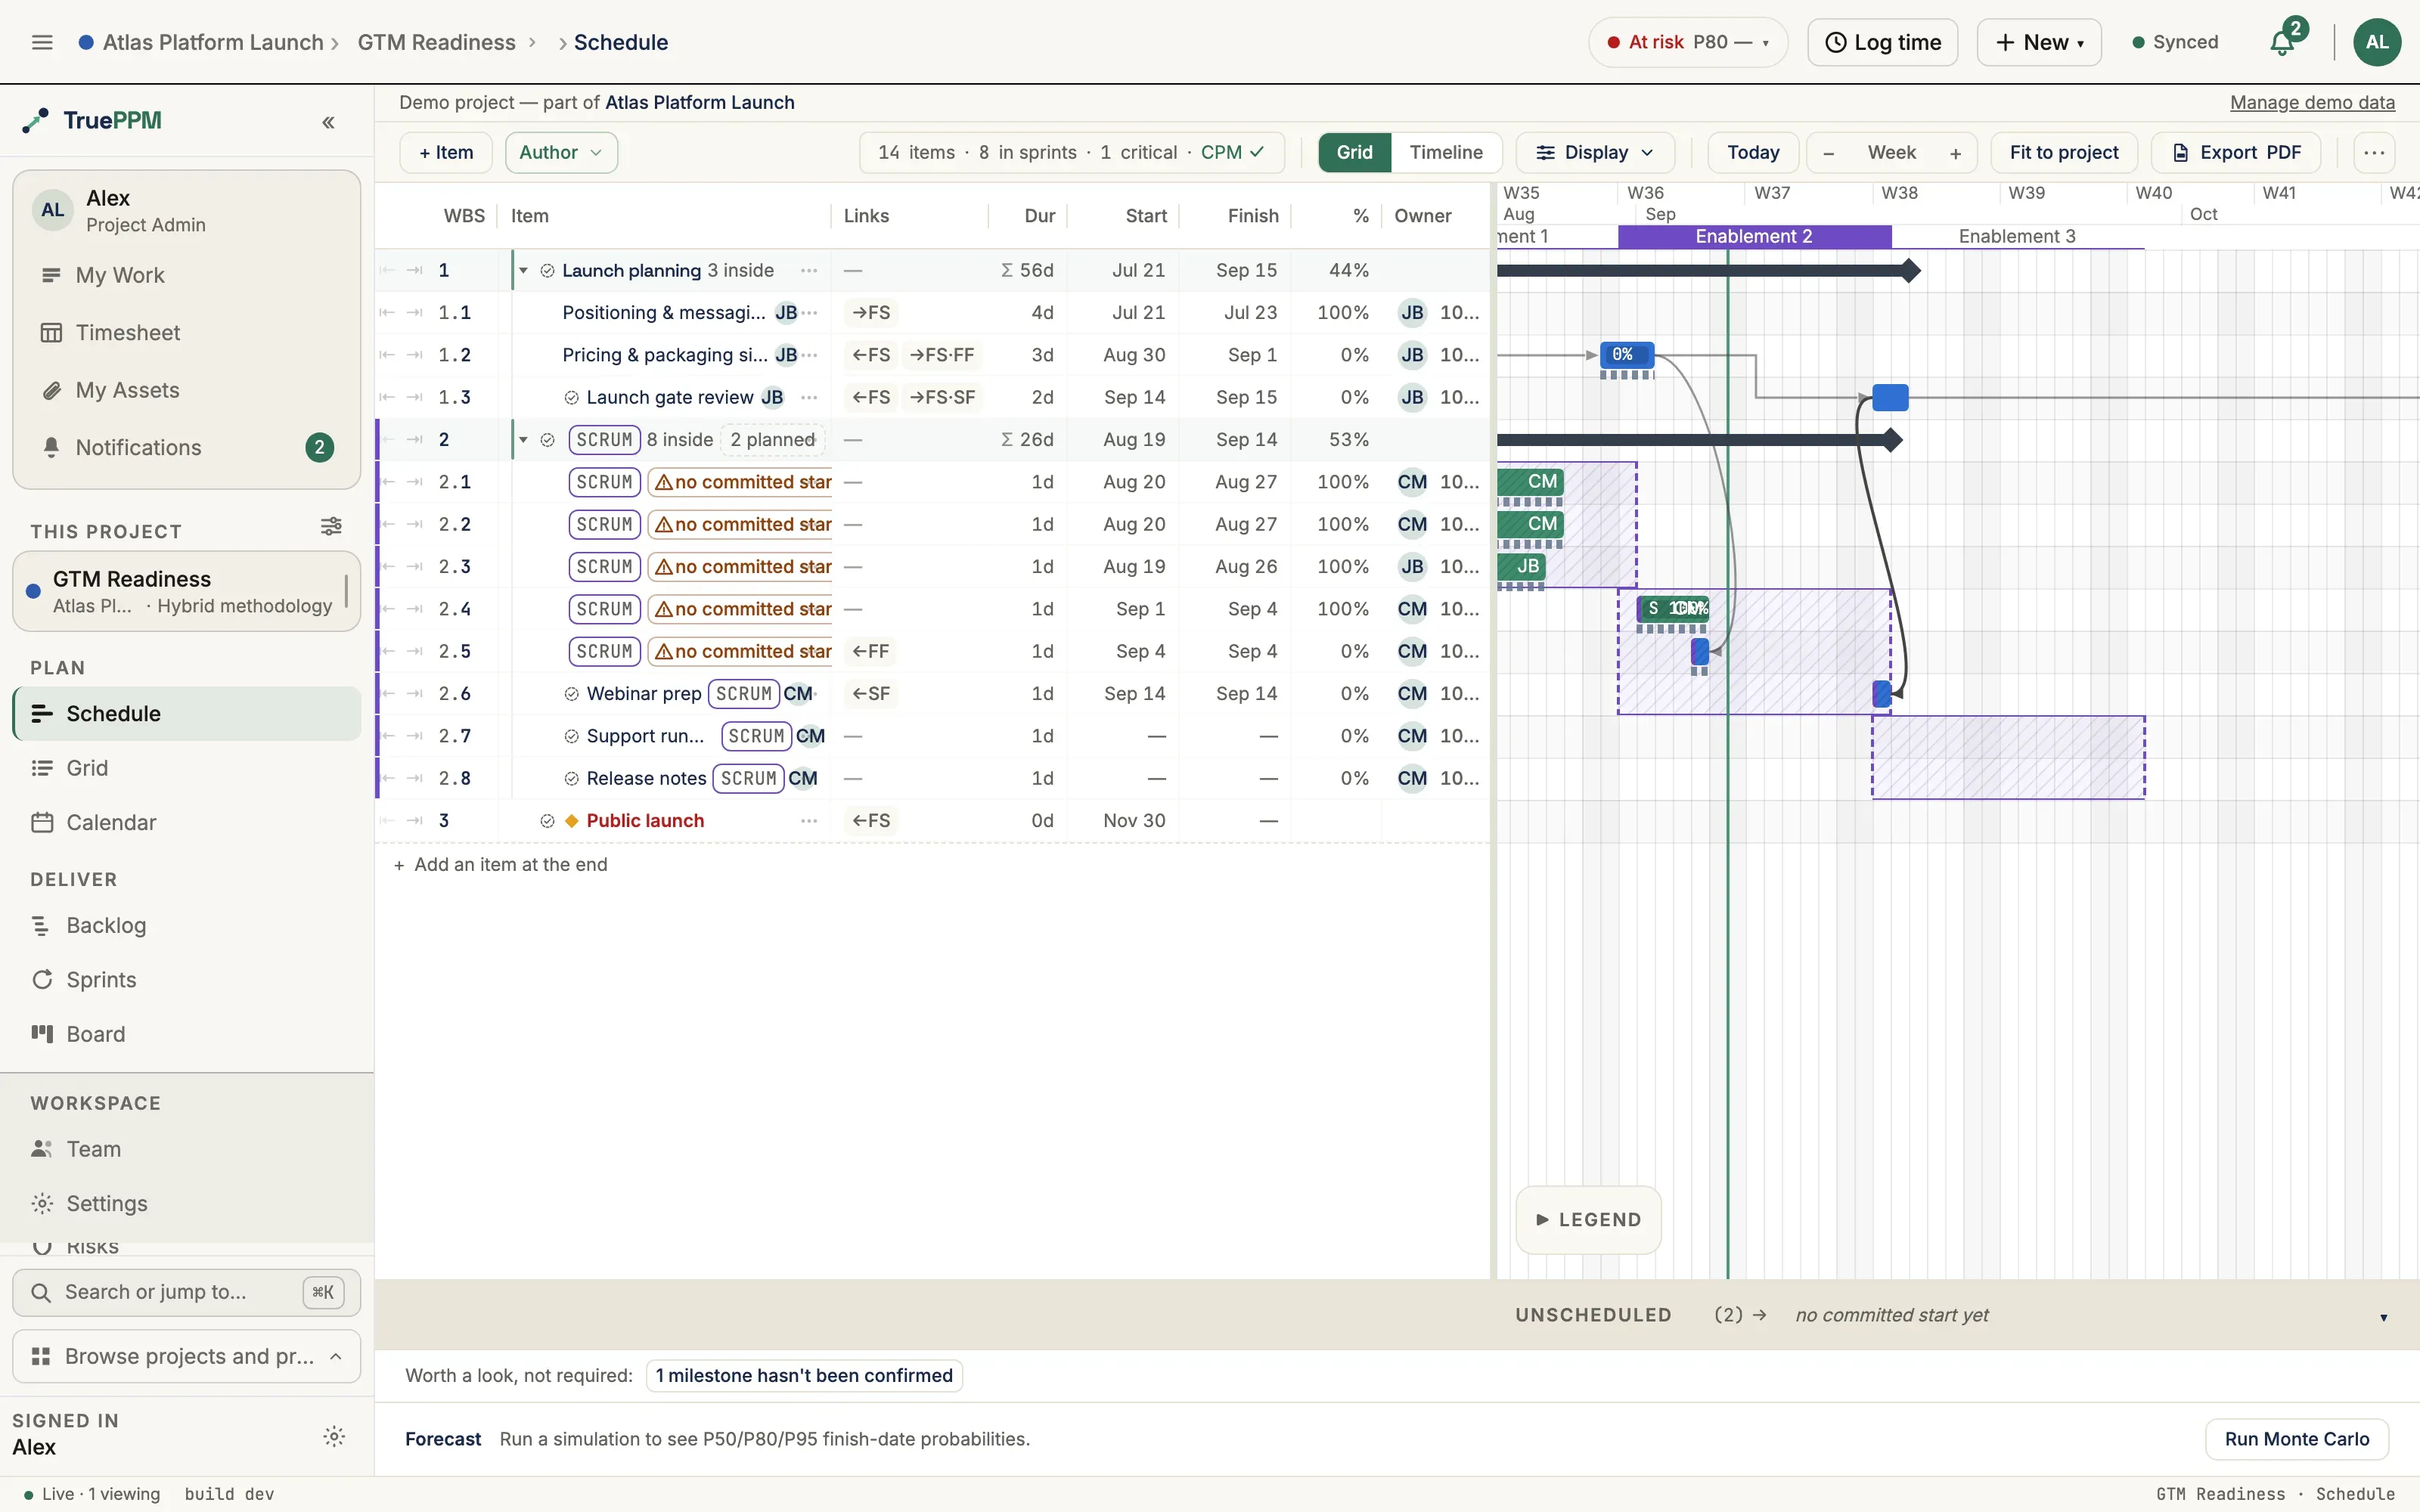Click Fit to project
This screenshot has width=2420, height=1512.
click(x=2063, y=153)
